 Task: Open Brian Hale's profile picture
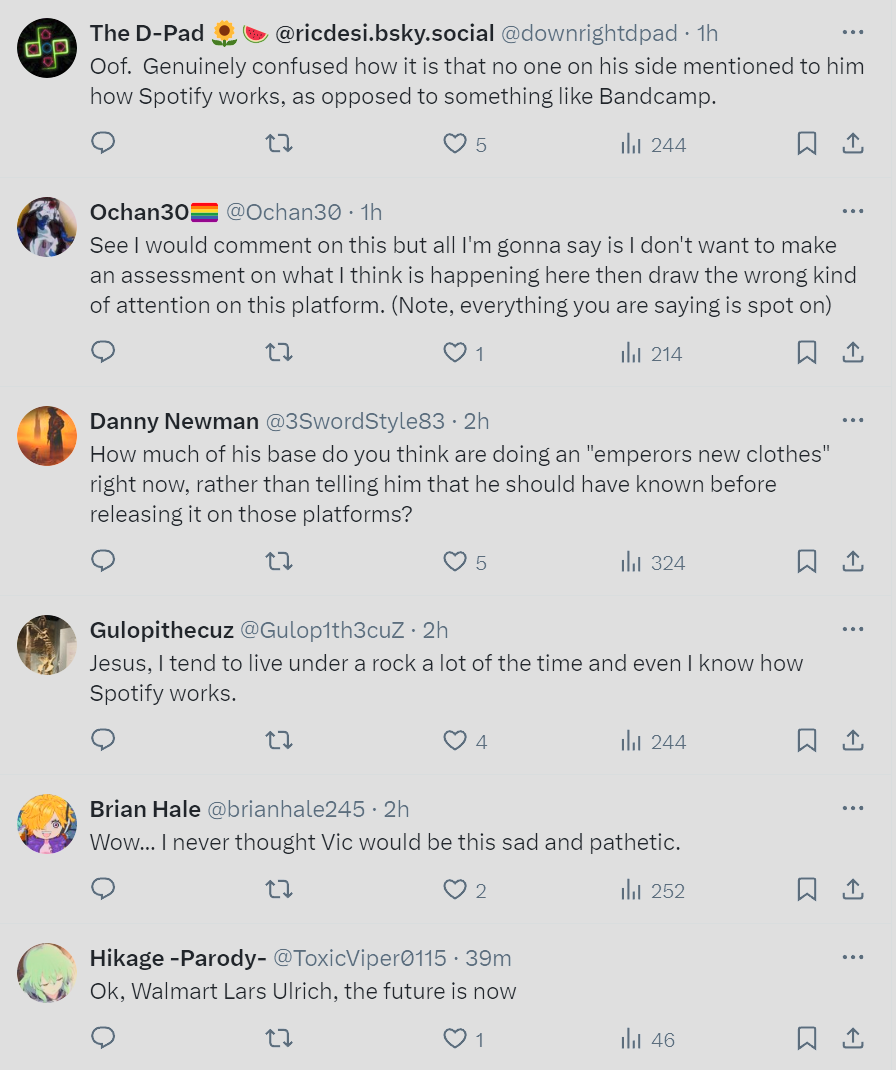tap(46, 824)
